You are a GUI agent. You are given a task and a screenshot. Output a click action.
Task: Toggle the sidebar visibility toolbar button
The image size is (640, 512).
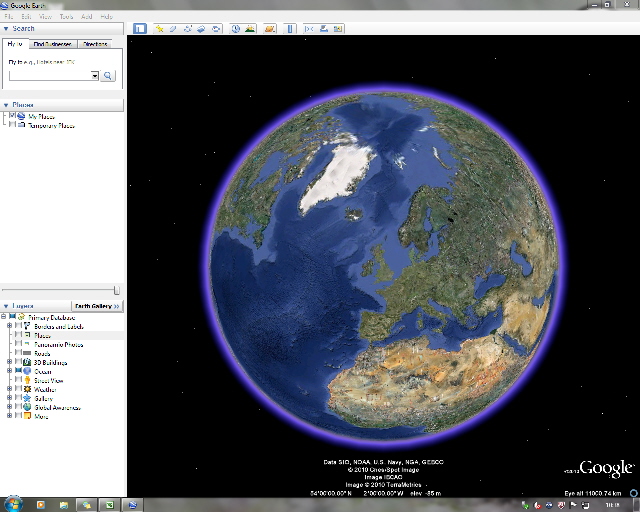coord(140,29)
